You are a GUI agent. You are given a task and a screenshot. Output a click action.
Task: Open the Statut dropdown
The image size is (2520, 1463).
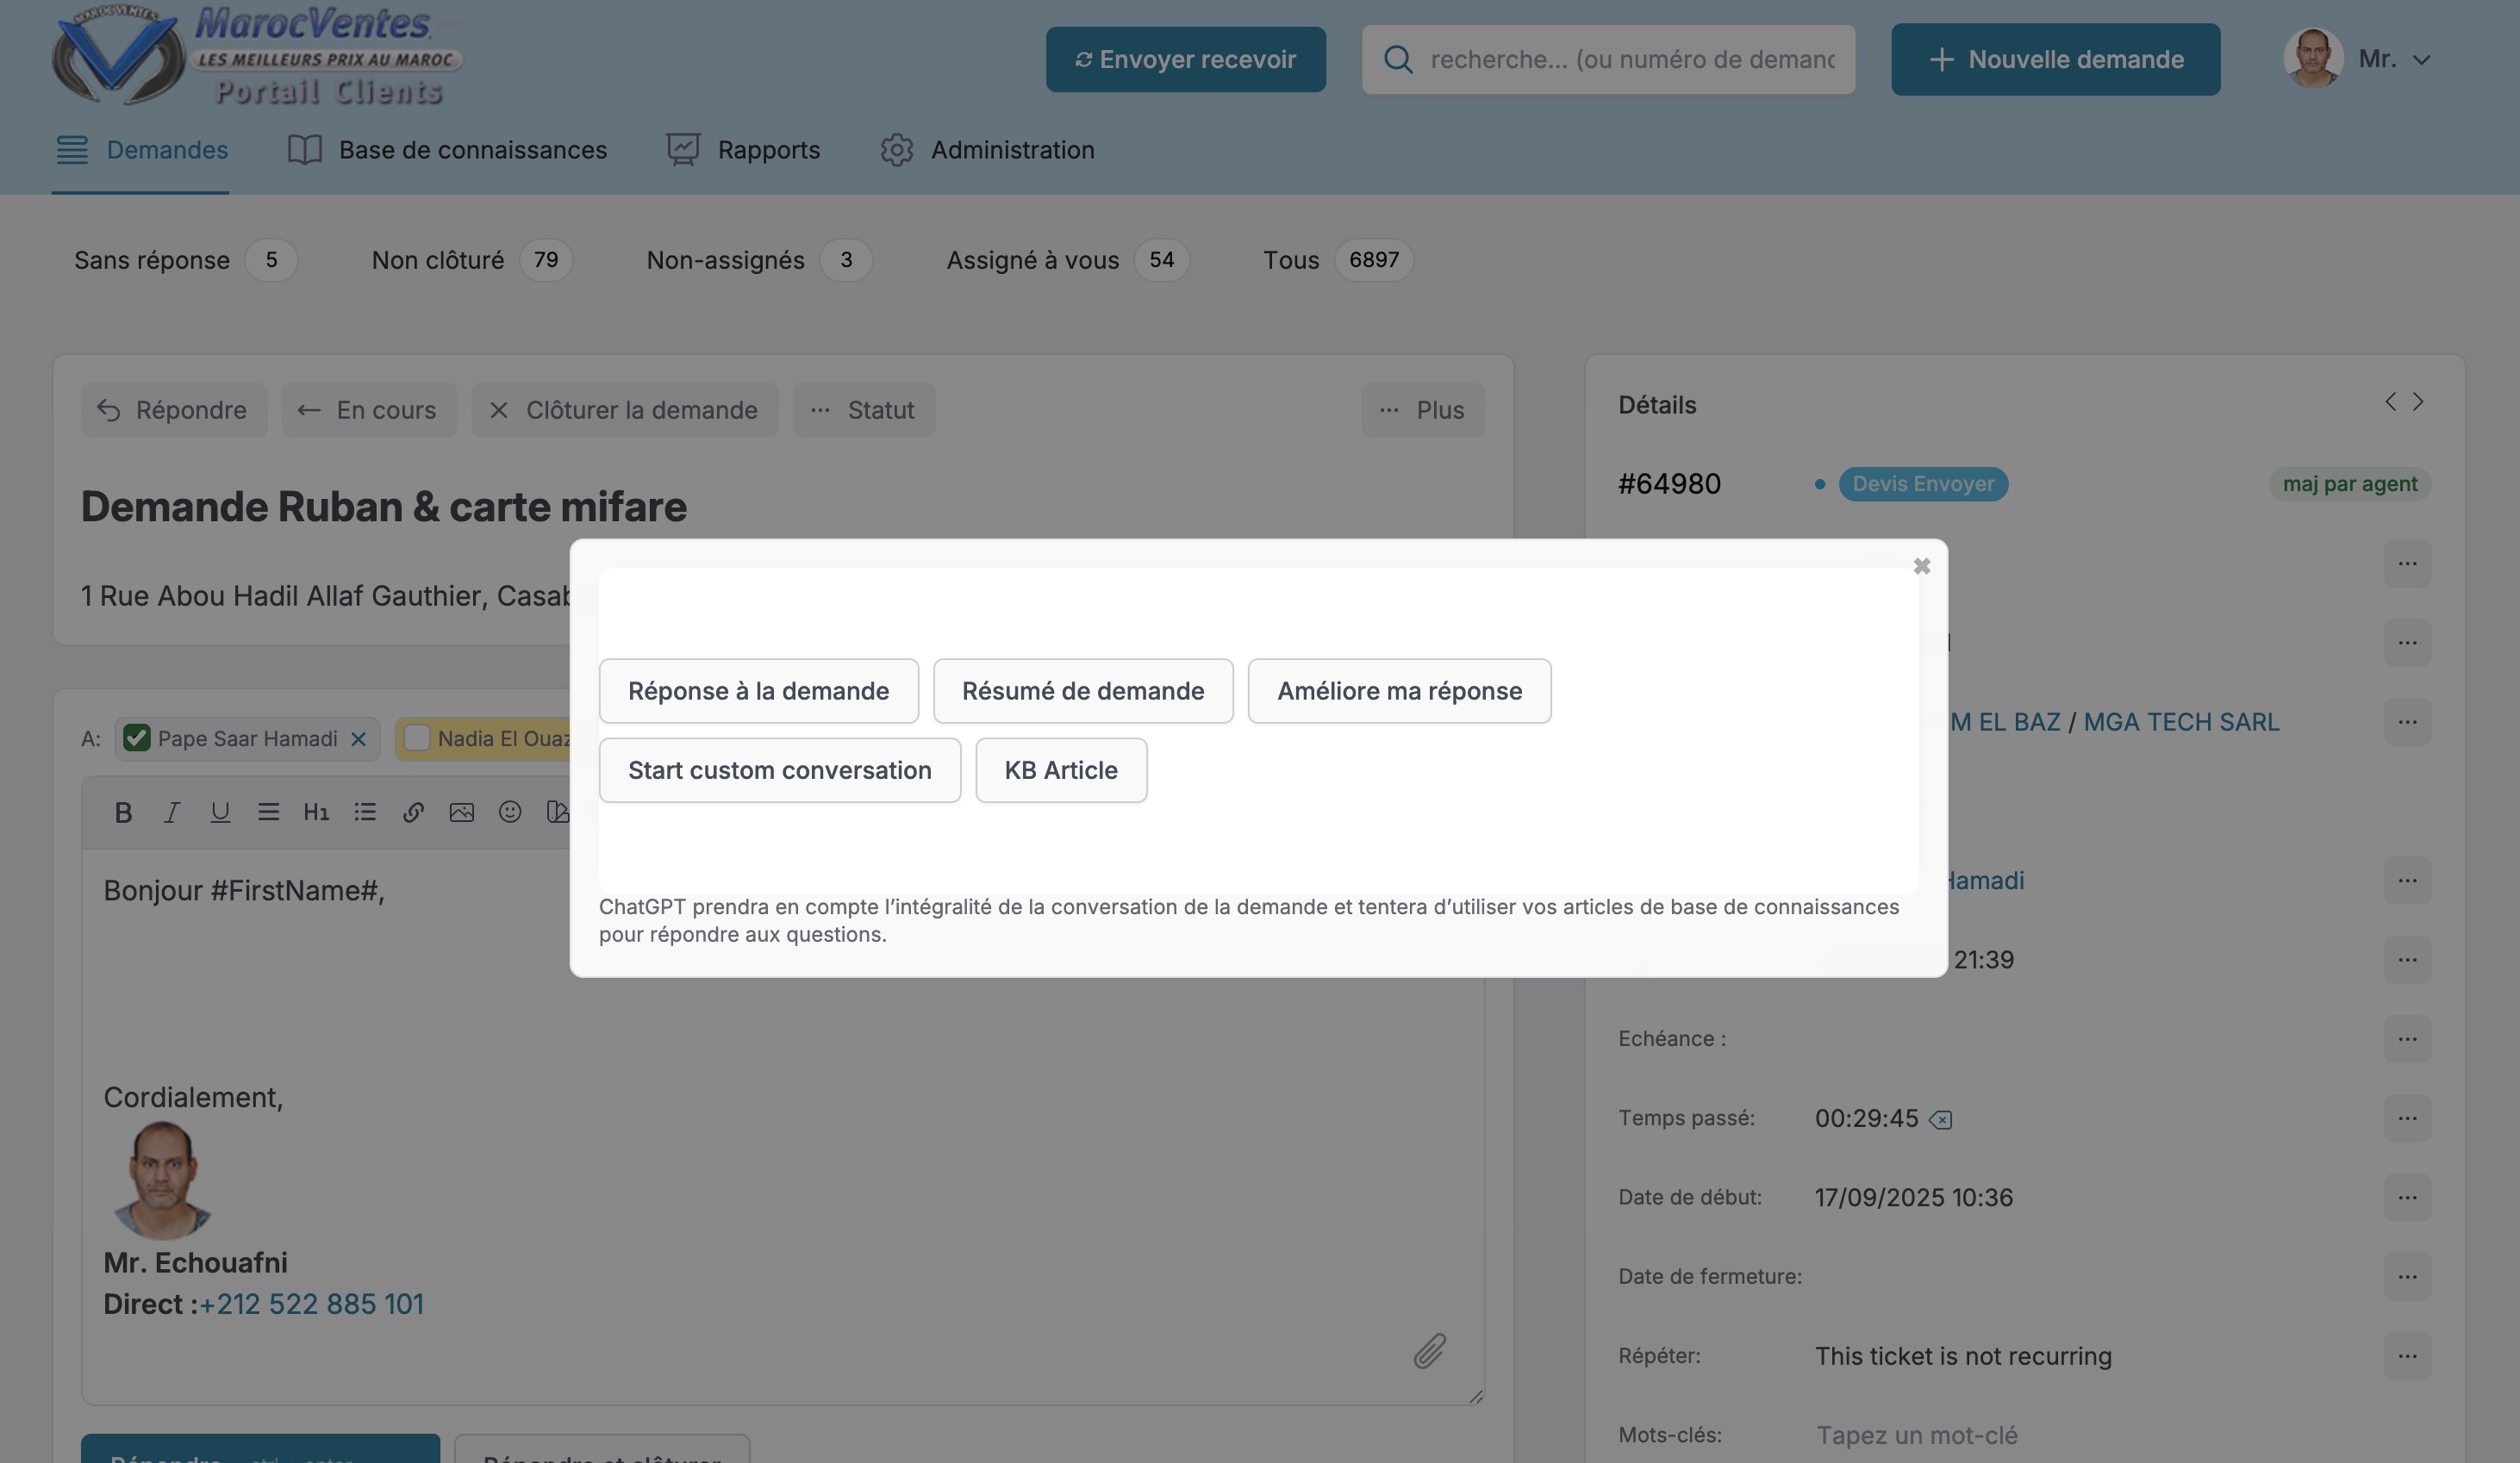(x=863, y=410)
